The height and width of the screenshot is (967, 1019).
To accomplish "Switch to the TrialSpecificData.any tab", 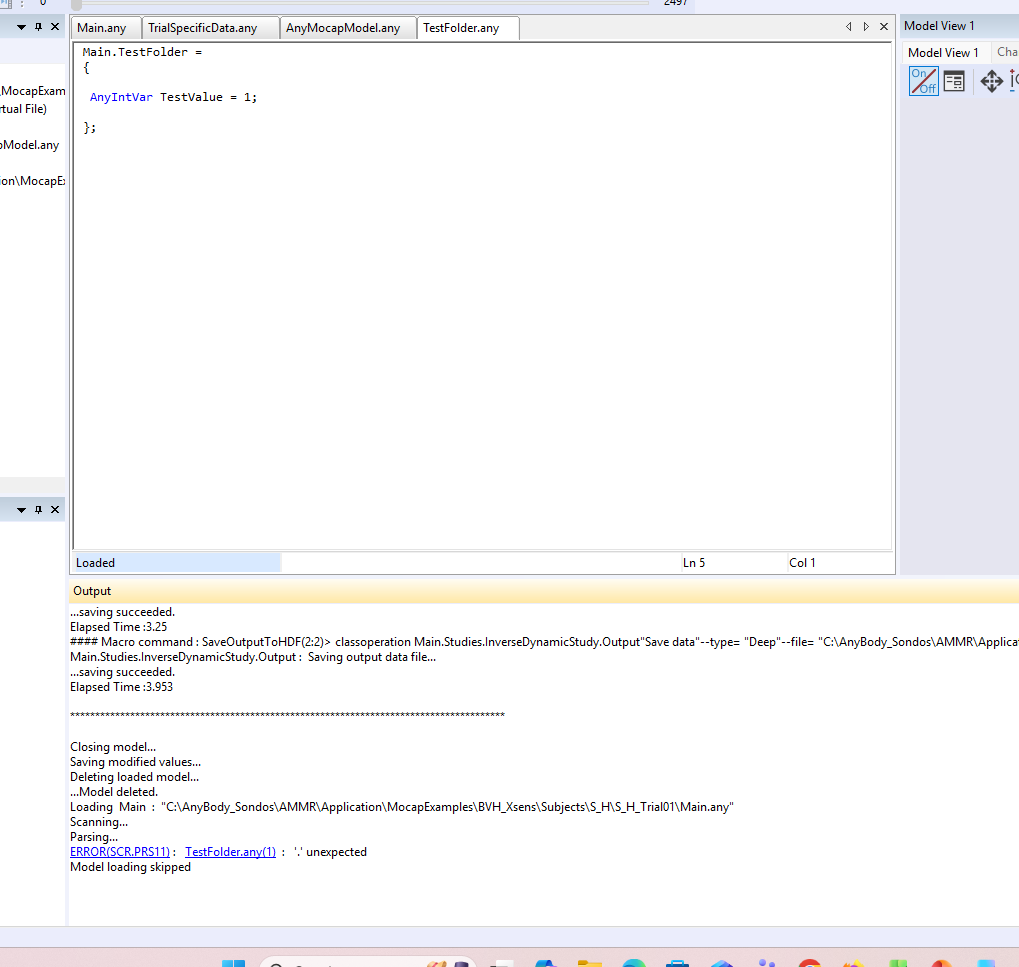I will 202,28.
